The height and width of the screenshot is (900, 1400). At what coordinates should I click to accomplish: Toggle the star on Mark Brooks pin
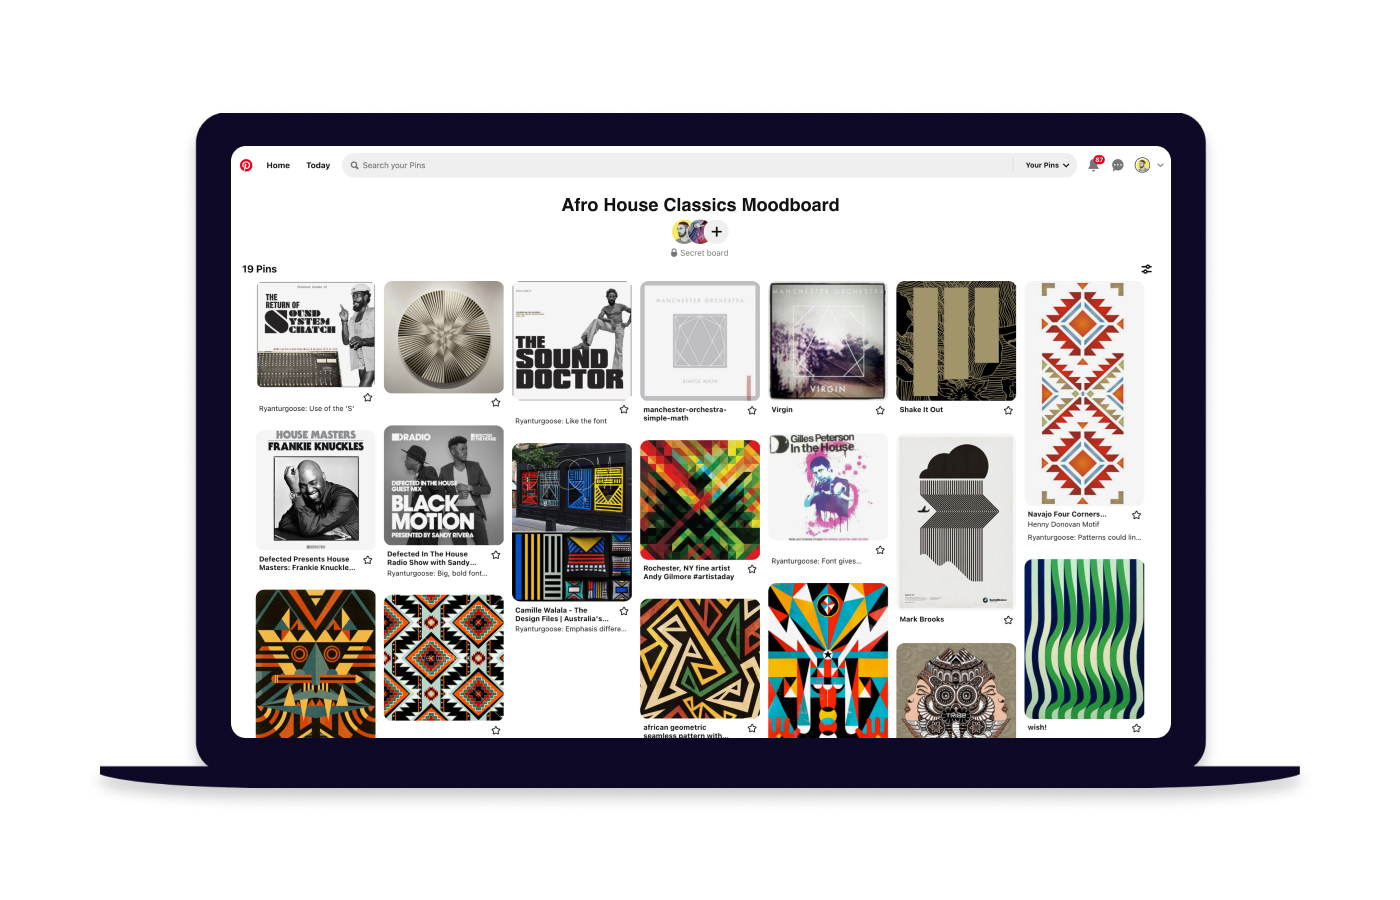click(1008, 620)
